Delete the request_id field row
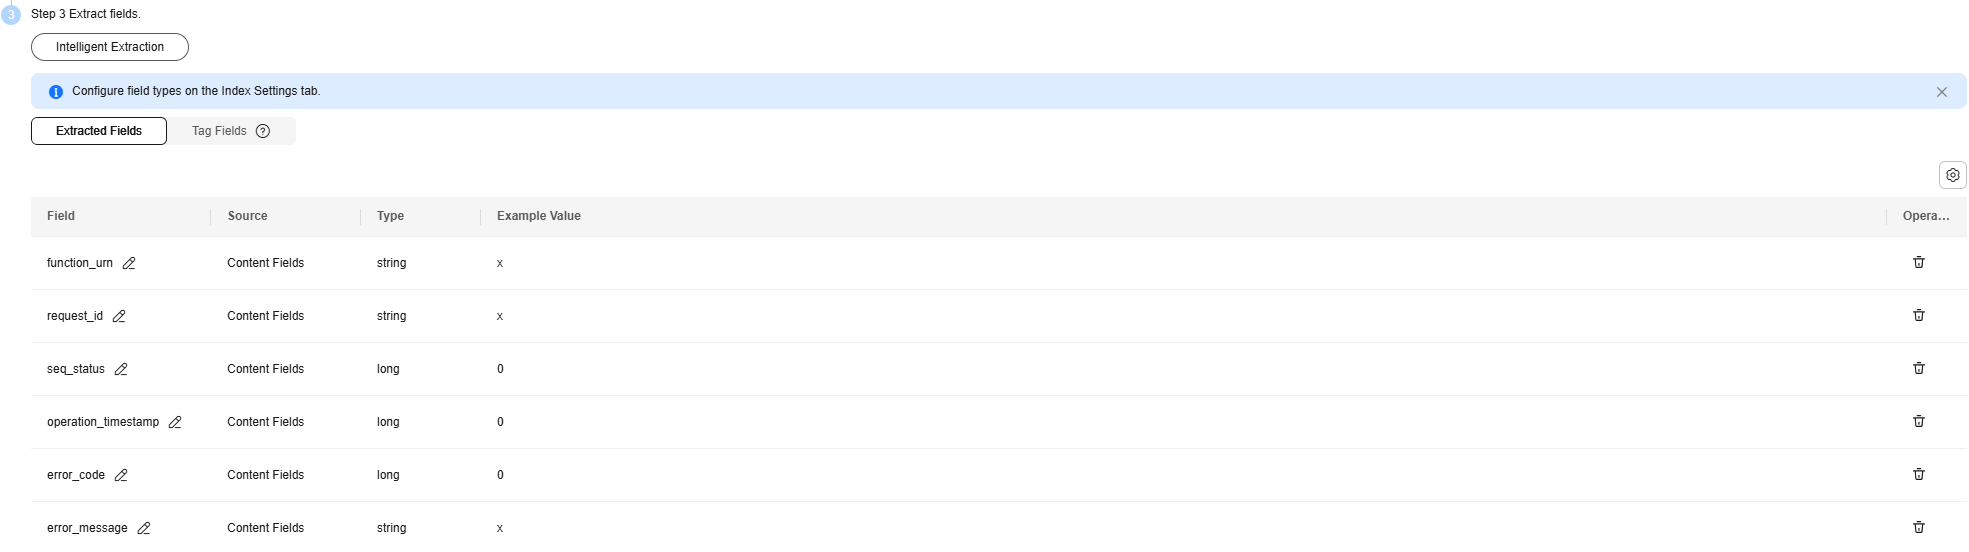Image resolution: width=1969 pixels, height=552 pixels. coord(1919,315)
